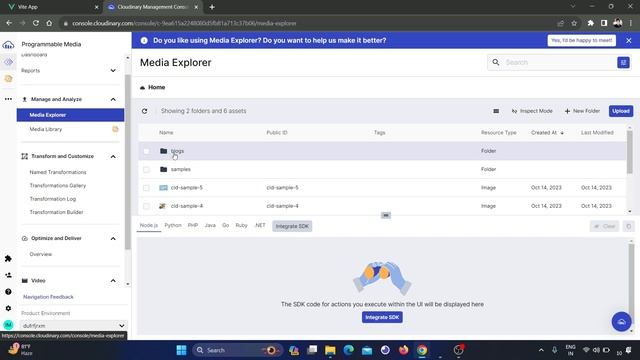Collapse the Transform and Customize section
Viewport: 640px width, 360px height.
(x=113, y=156)
